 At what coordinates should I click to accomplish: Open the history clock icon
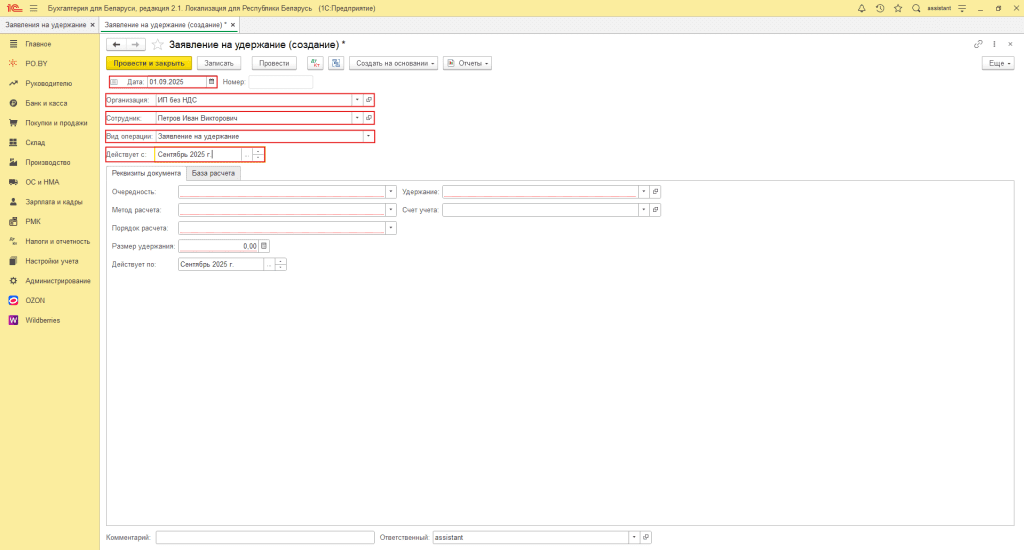880,8
